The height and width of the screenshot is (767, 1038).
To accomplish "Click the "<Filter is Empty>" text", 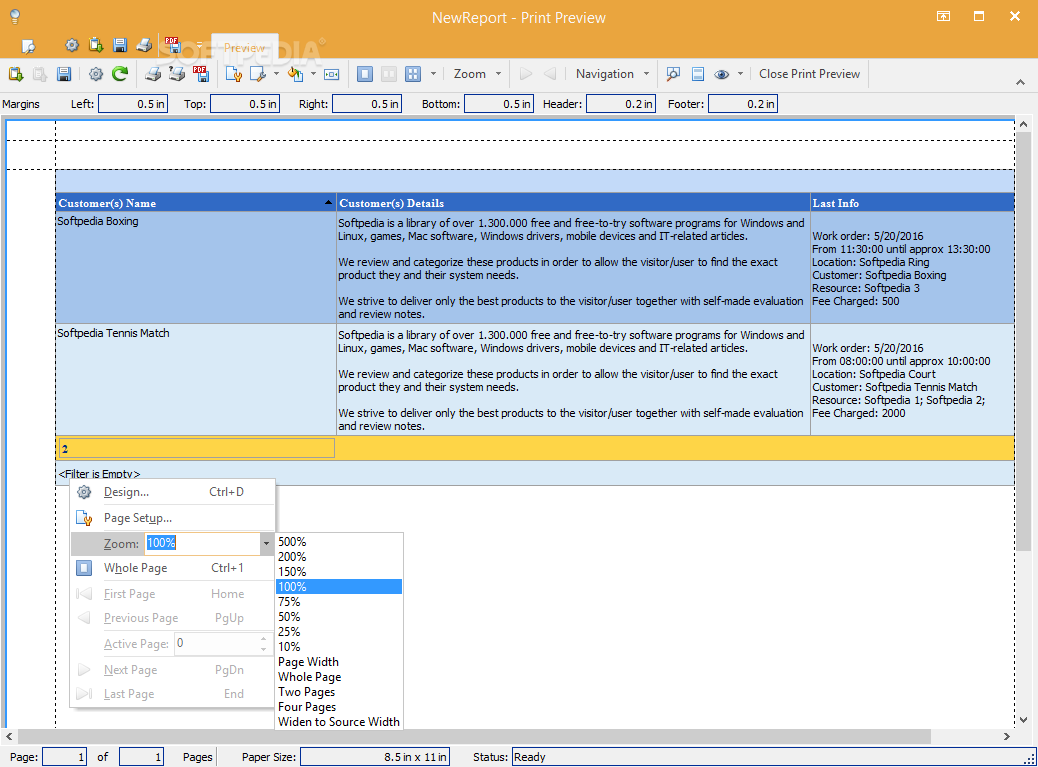I will click(x=99, y=474).
